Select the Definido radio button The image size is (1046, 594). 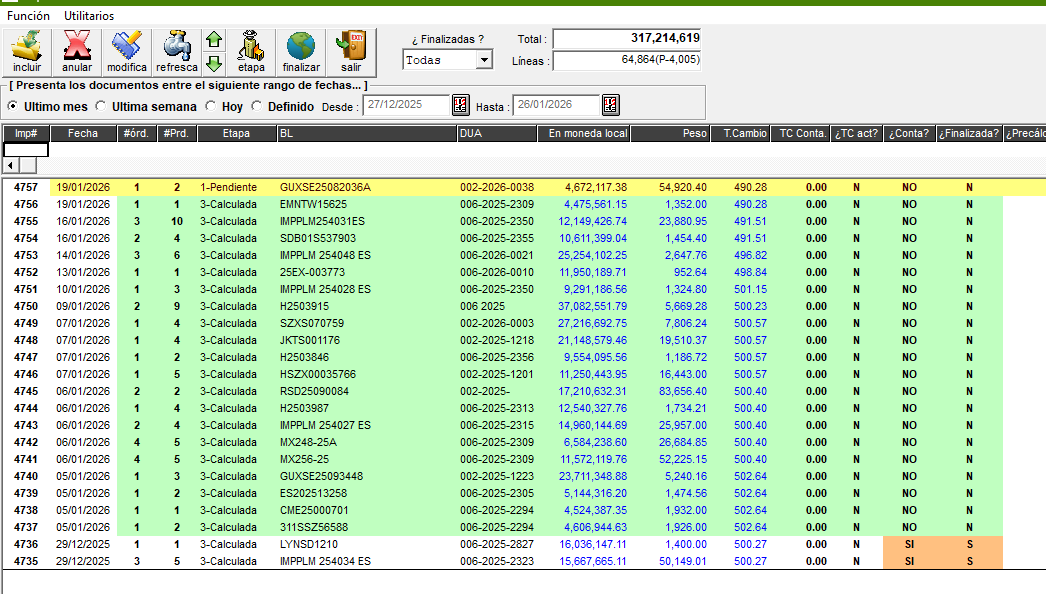click(258, 107)
